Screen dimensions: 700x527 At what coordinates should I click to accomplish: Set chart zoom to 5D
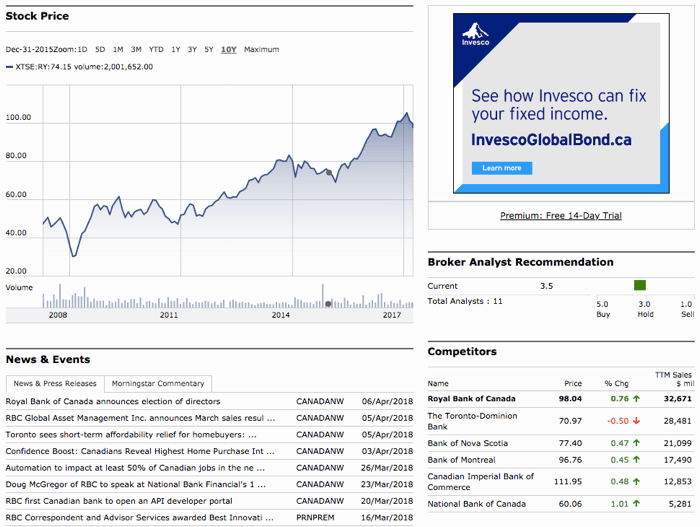[x=100, y=49]
